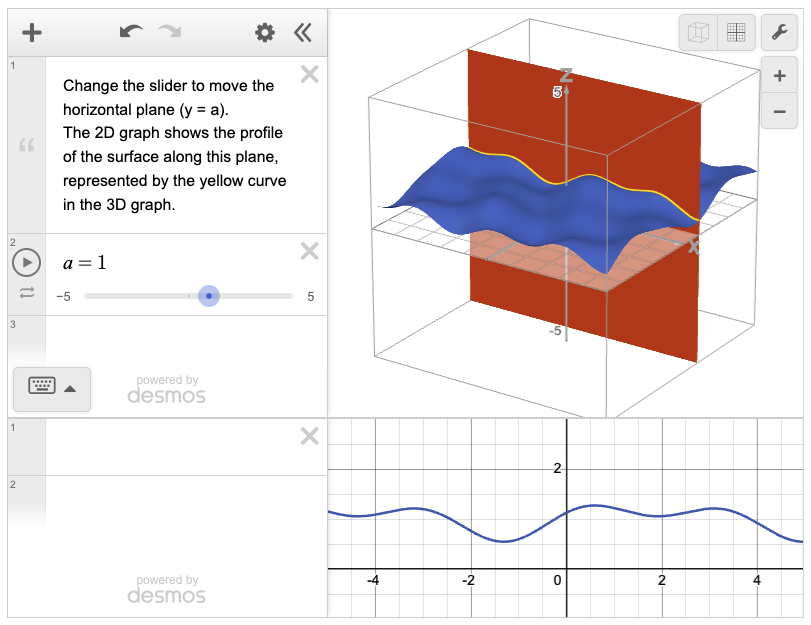Edit the slider lower limit −5
Screen dimensions: 811x625
pyautogui.click(x=63, y=297)
